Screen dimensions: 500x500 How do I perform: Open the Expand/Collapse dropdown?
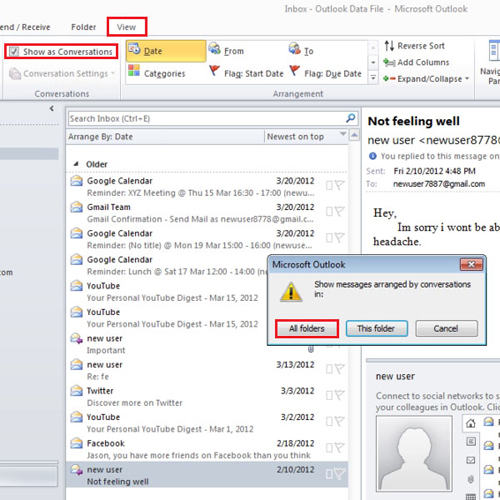[x=426, y=79]
